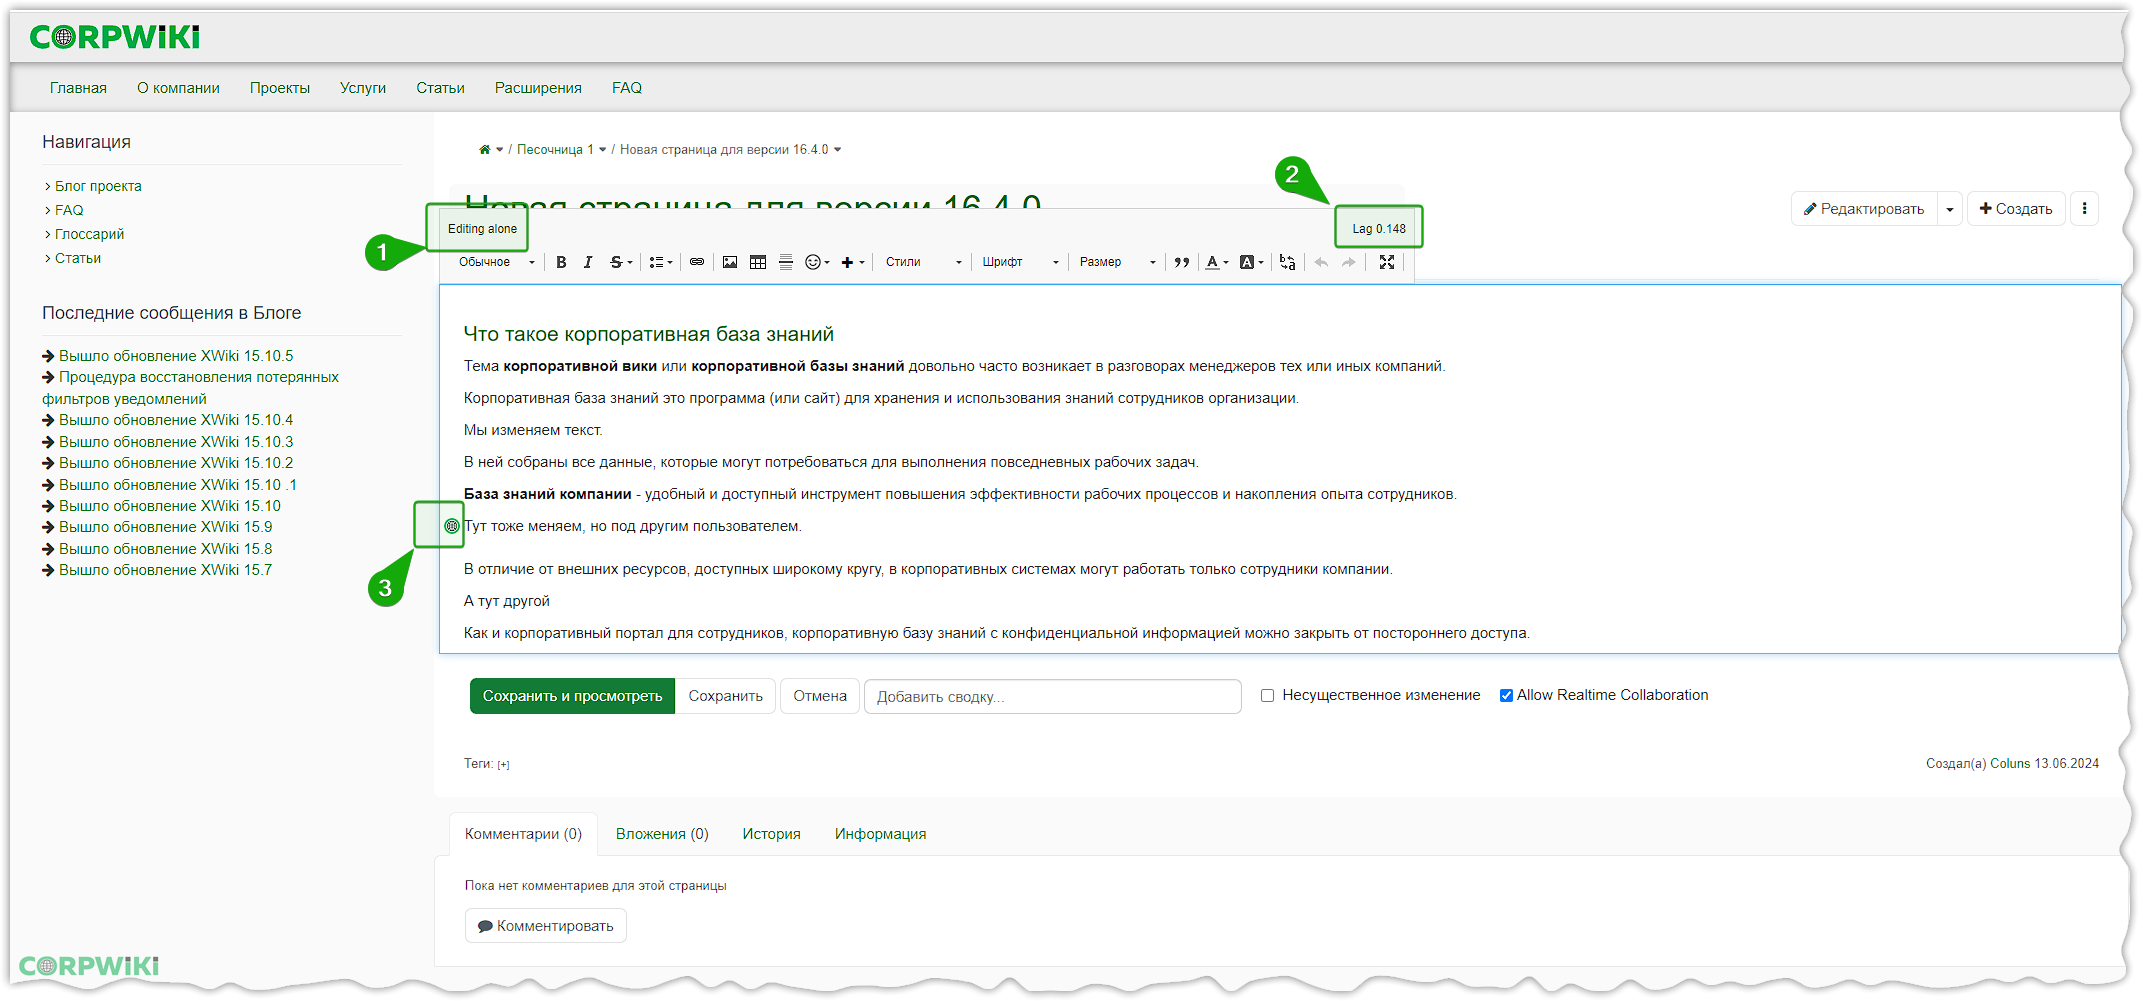Toggle italic formatting in the editor toolbar
2143x1001 pixels.
588,262
